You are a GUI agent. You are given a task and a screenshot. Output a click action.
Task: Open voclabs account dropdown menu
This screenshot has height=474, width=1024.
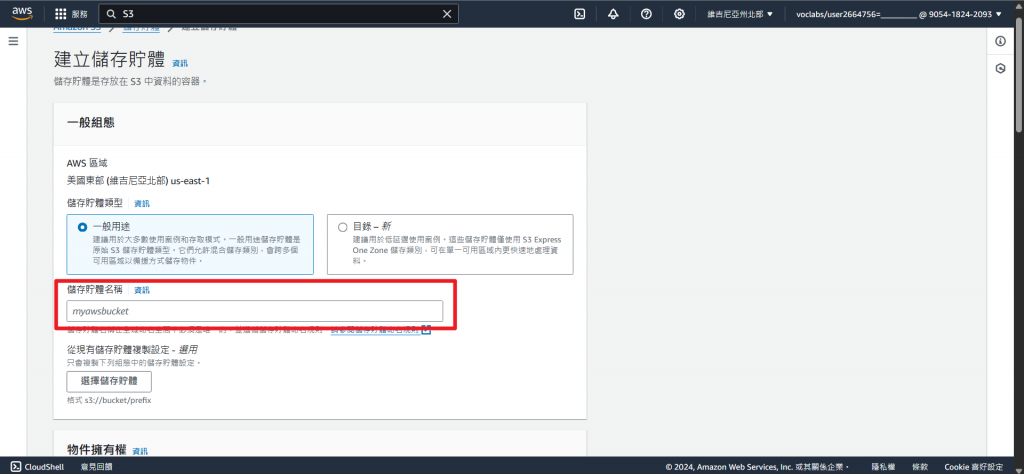pos(898,14)
